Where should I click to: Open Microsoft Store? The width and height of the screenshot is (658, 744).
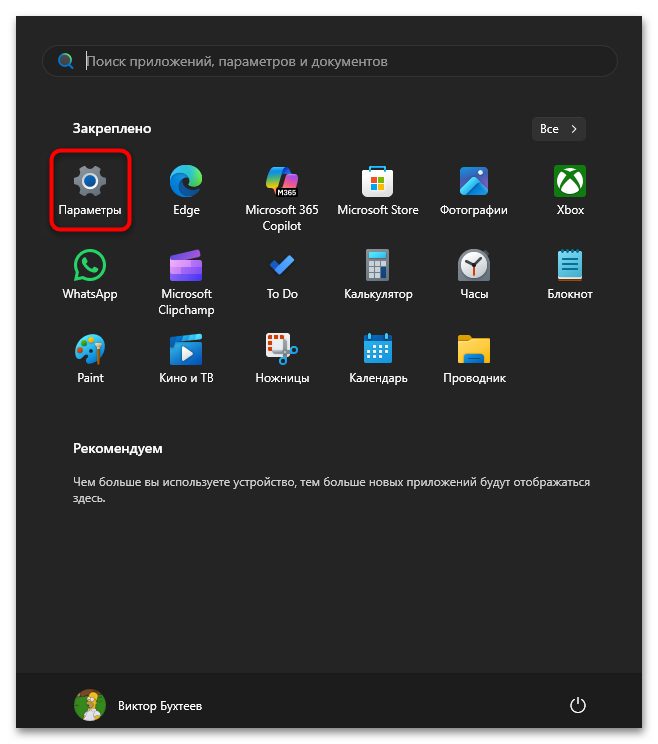(378, 190)
